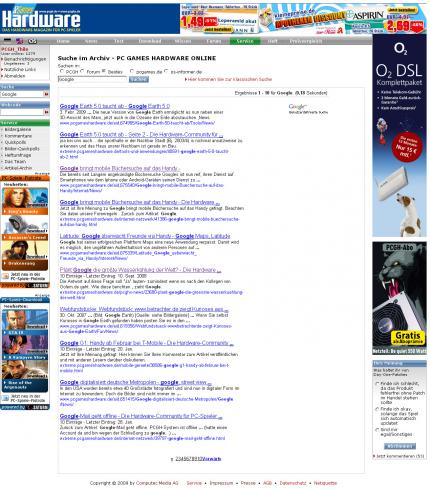Click Heftumfrage in the Service sidebar

[x=18, y=155]
